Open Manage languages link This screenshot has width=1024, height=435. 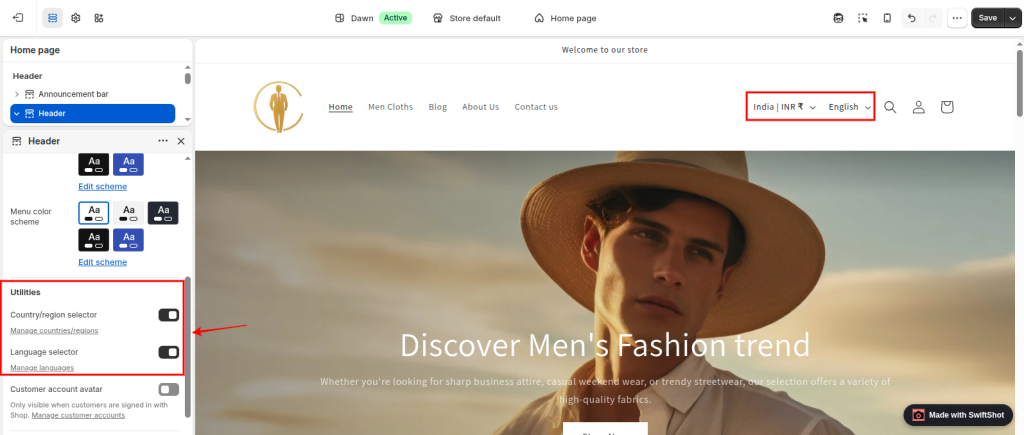(42, 368)
